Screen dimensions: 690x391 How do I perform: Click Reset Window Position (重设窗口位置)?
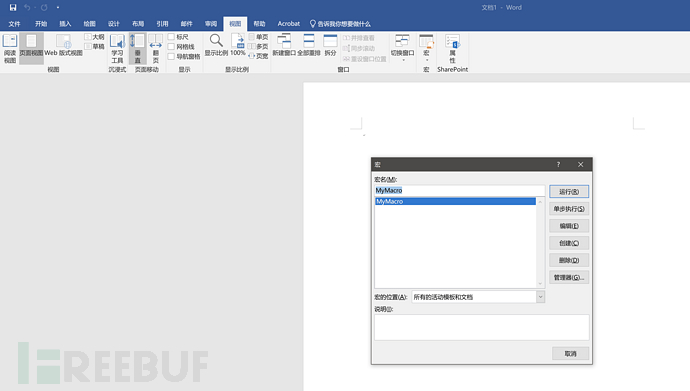coord(364,59)
